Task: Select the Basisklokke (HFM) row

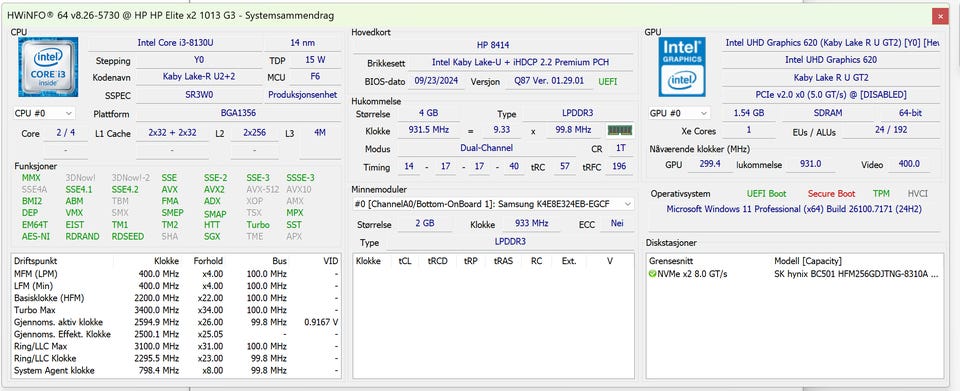Action: click(176, 298)
